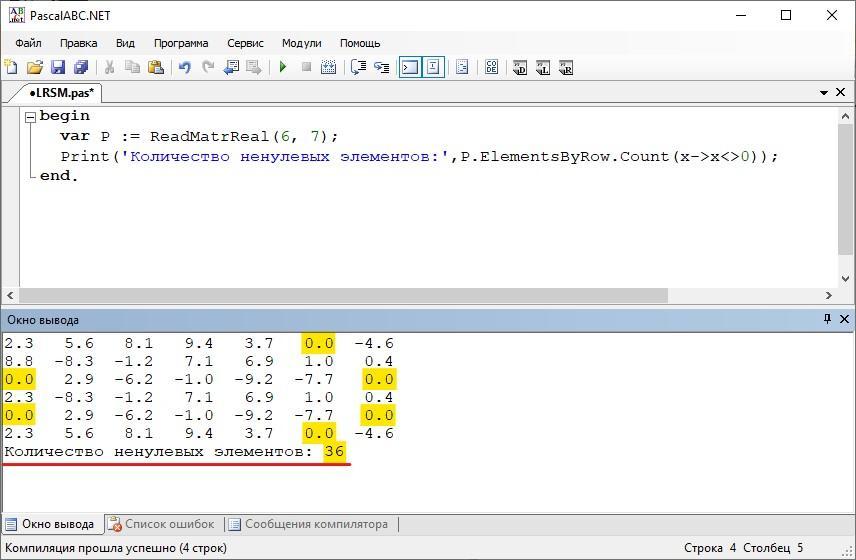The height and width of the screenshot is (560, 856).
Task: Close the Окно вывода panel
Action: pyautogui.click(x=844, y=319)
